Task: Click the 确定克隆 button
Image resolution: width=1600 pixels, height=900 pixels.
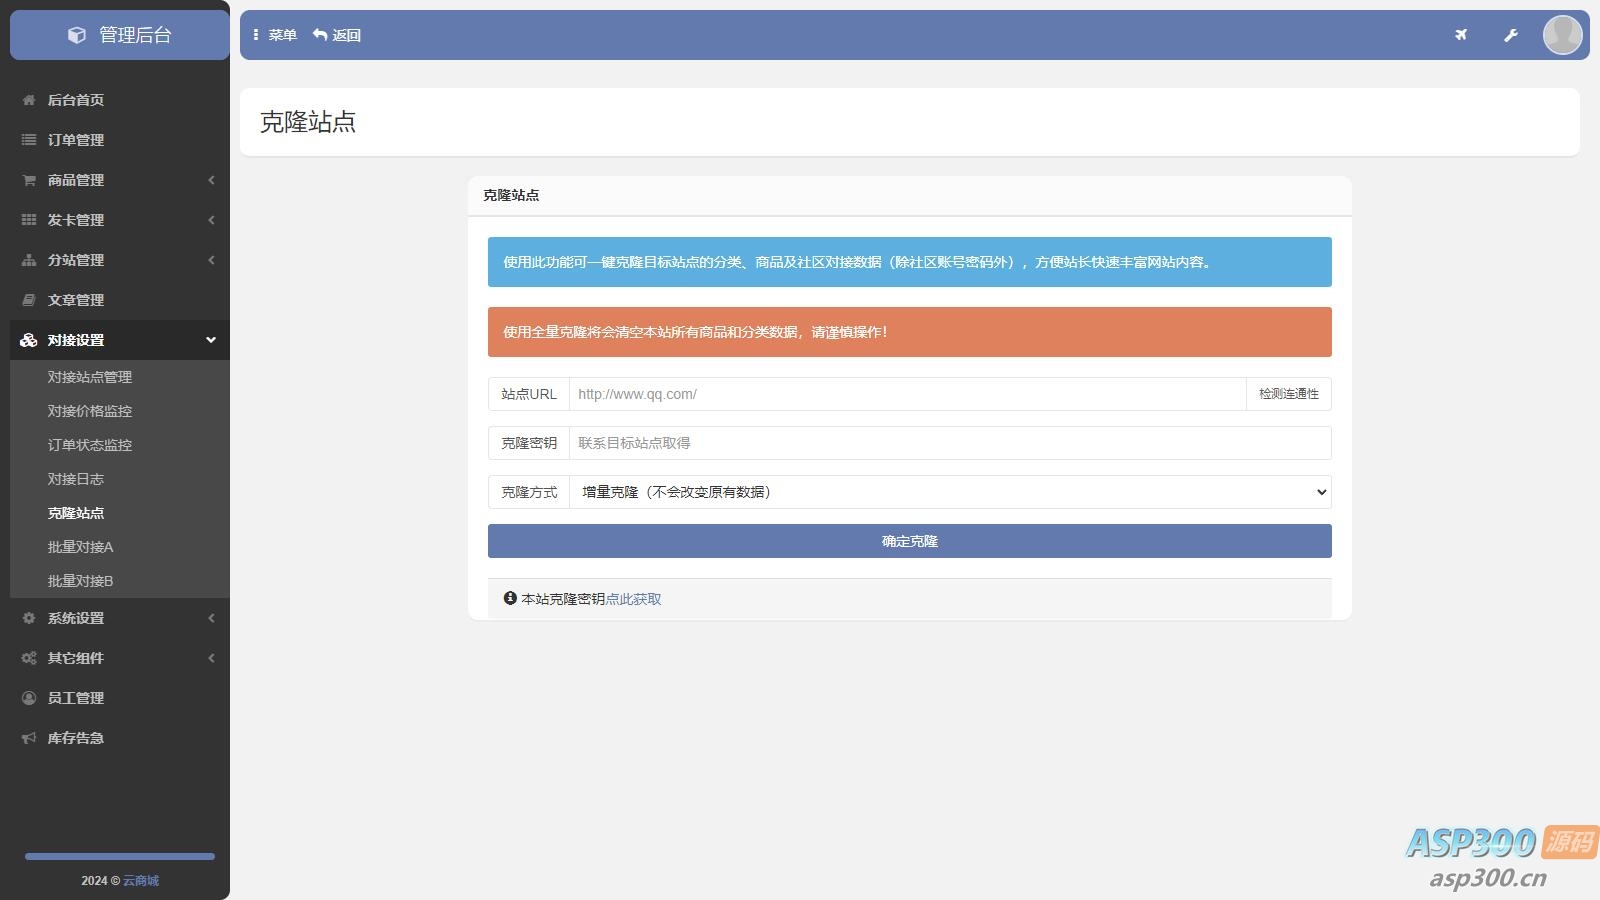Action: coord(910,541)
